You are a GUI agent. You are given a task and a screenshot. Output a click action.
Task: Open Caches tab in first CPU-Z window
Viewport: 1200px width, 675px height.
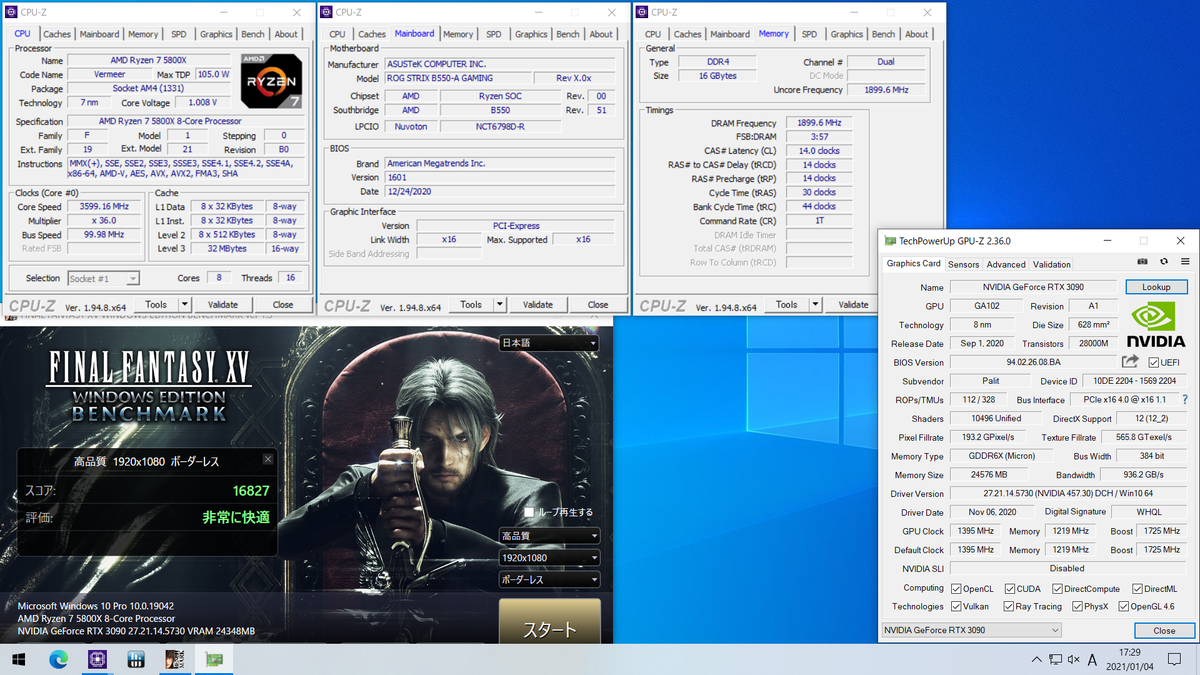click(57, 34)
